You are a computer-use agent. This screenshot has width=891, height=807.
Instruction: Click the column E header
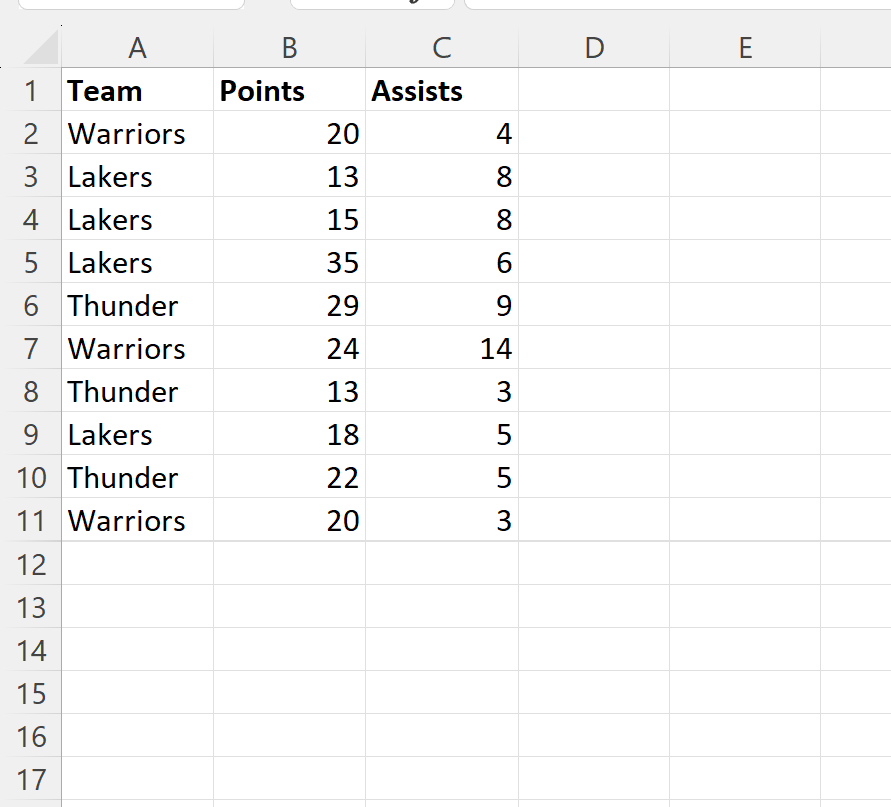click(745, 47)
